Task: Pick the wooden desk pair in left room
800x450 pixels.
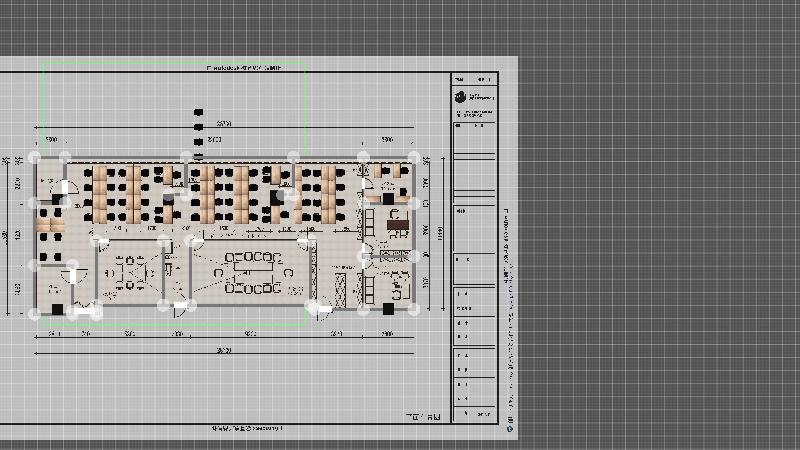Action: click(x=50, y=225)
